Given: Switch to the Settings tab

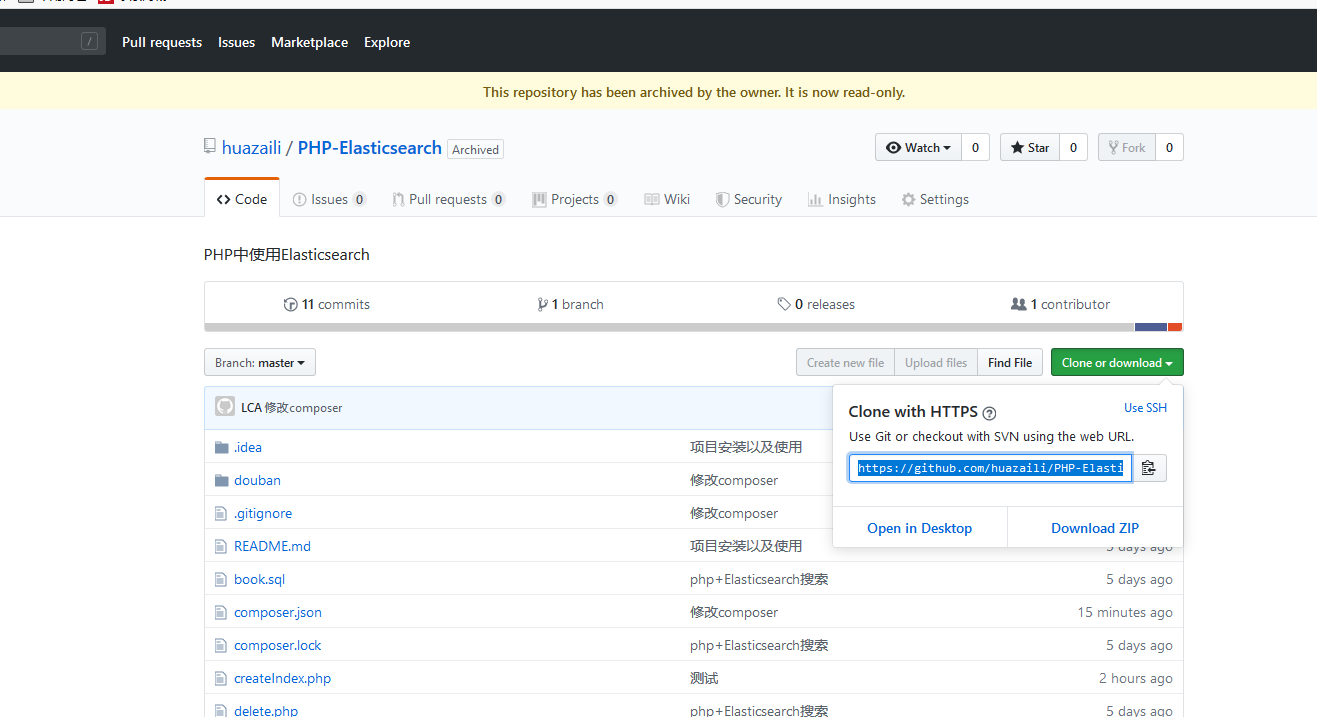Looking at the screenshot, I should pyautogui.click(x=935, y=199).
